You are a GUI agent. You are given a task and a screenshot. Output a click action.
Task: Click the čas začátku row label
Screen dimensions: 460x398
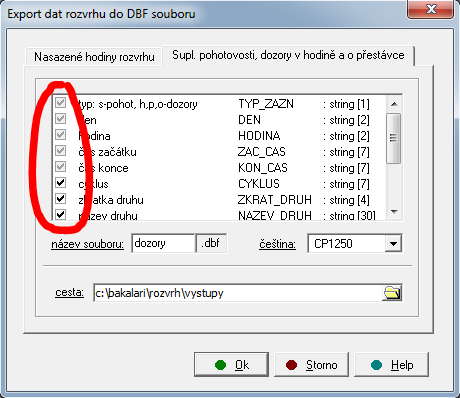pyautogui.click(x=107, y=152)
